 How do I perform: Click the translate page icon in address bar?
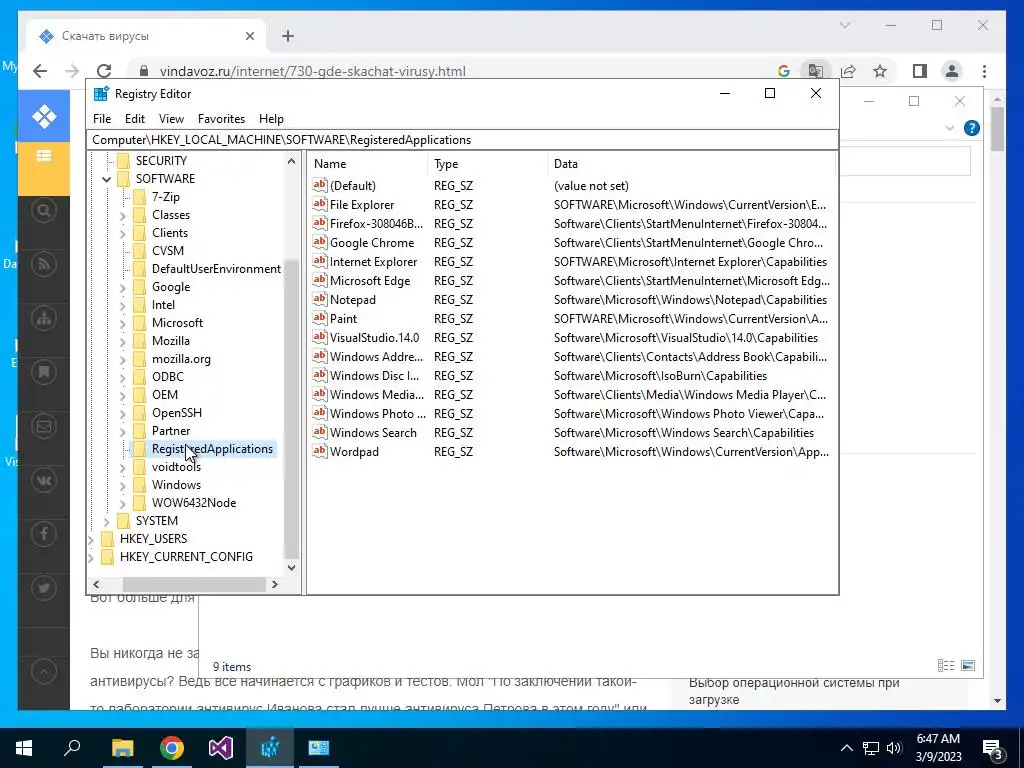click(x=816, y=71)
